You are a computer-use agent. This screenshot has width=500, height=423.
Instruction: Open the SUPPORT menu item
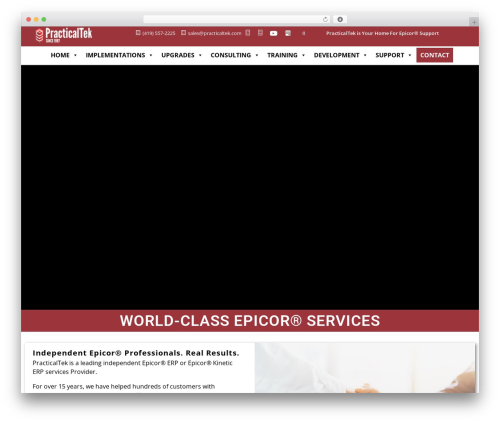click(390, 55)
